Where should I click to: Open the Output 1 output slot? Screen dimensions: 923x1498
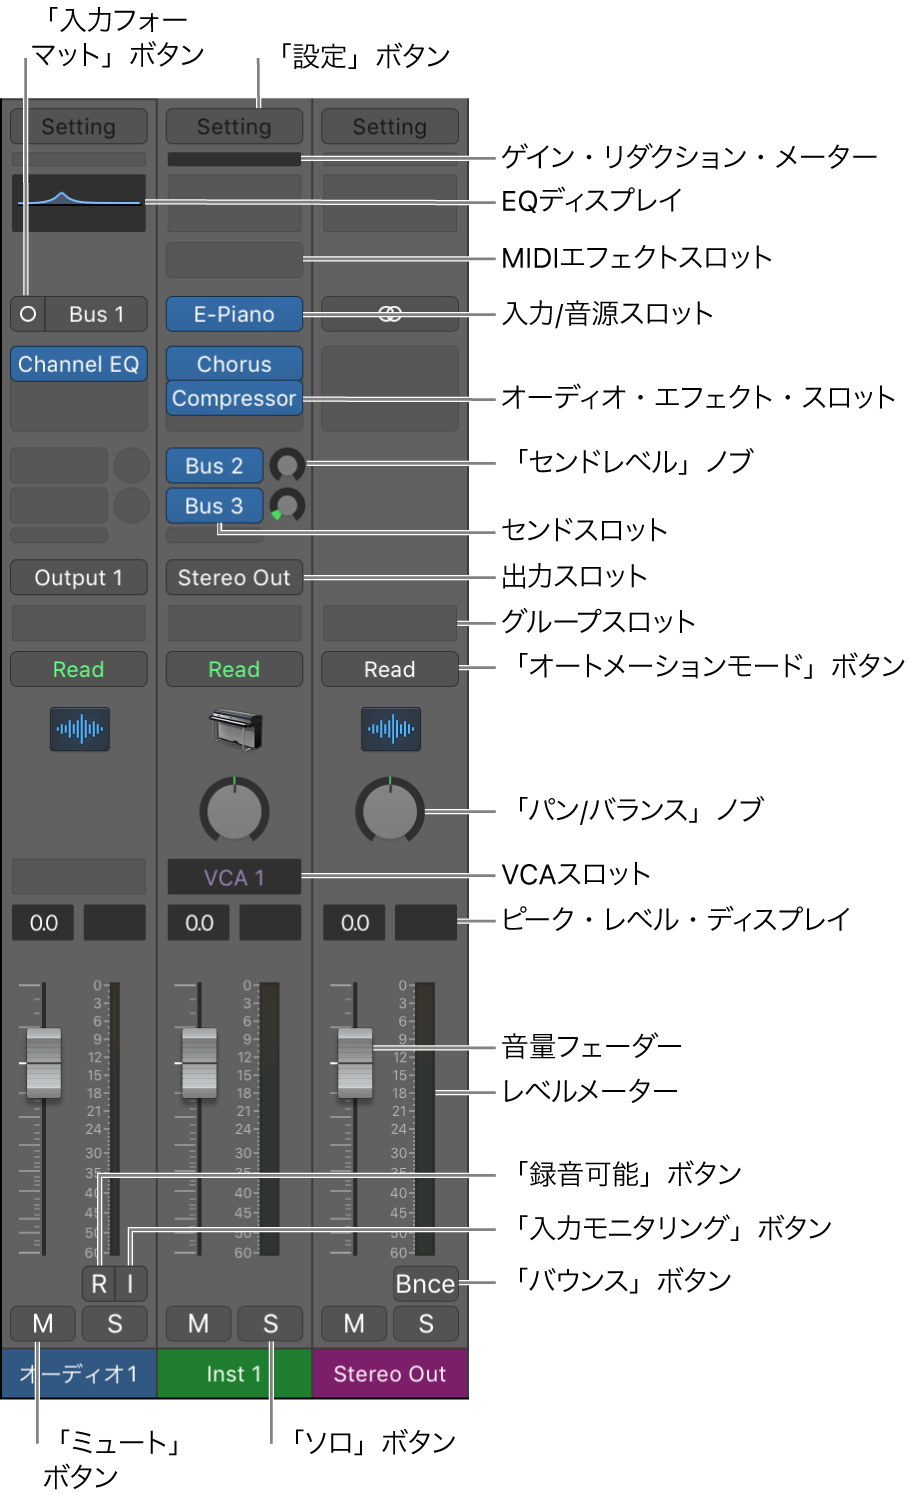(x=79, y=578)
